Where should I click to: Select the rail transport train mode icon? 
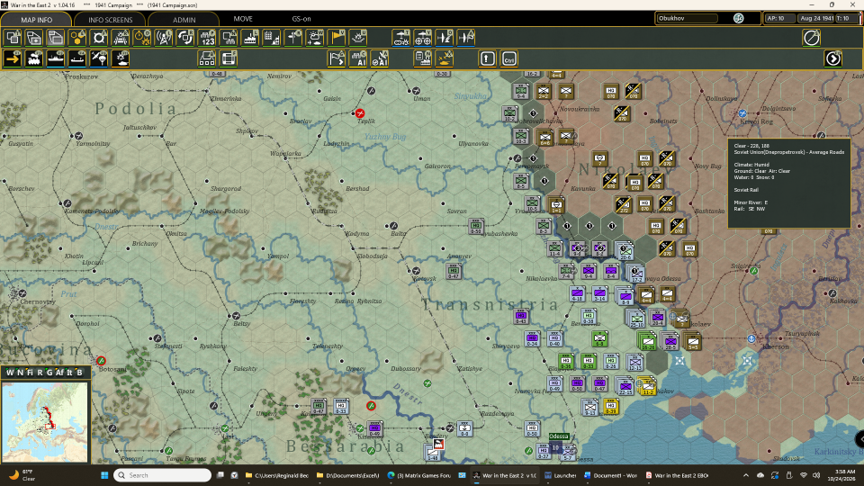pyautogui.click(x=34, y=58)
